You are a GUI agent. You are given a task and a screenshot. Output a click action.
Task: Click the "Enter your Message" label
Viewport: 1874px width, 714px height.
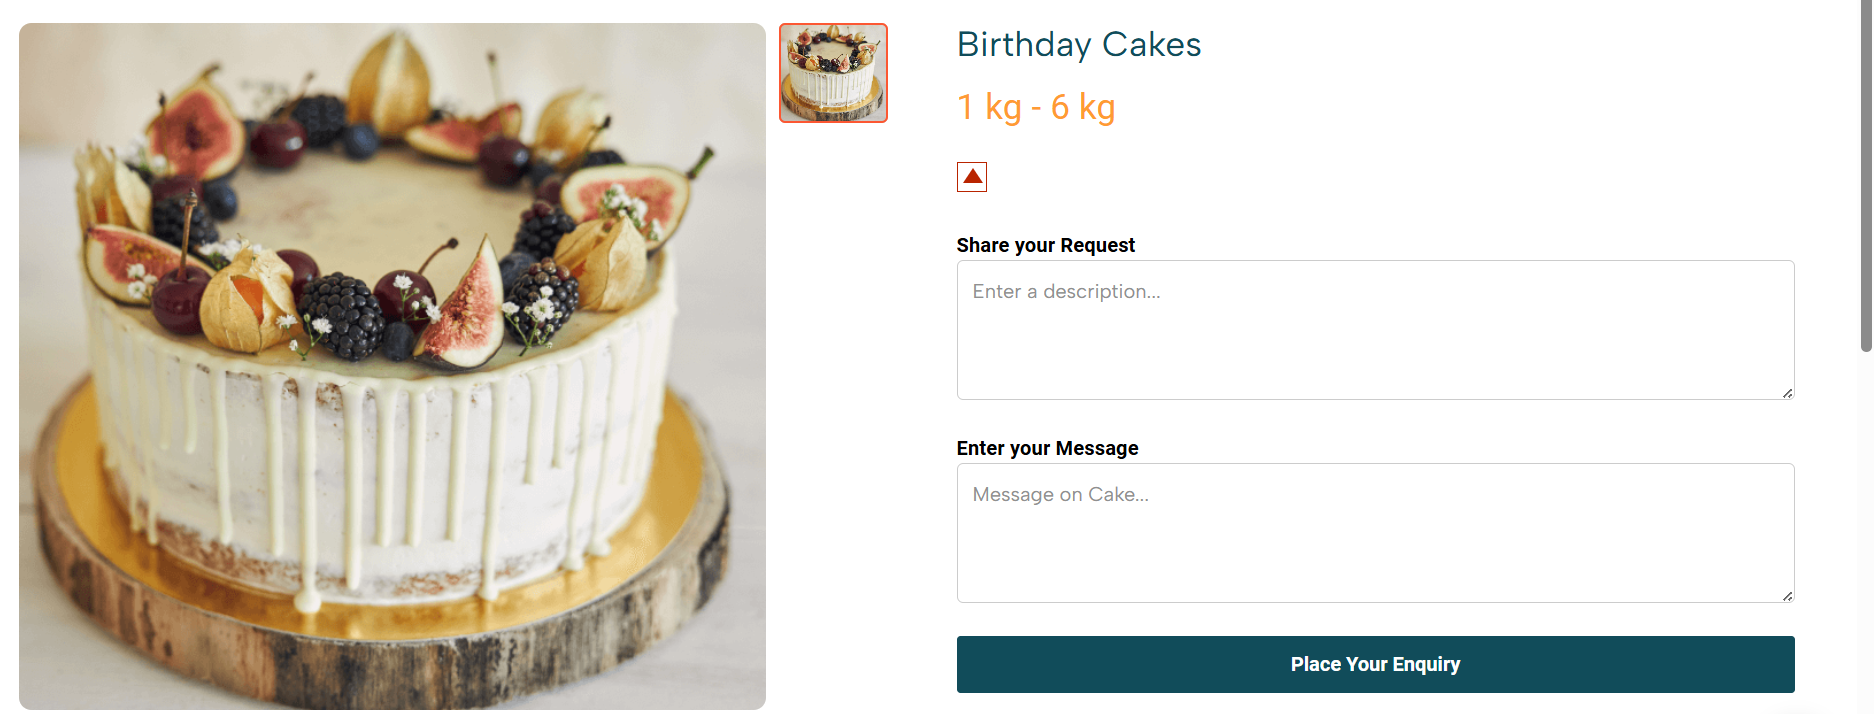click(x=1047, y=449)
